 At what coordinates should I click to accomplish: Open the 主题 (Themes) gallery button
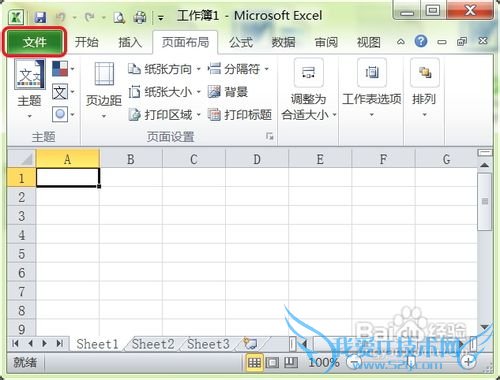30,89
